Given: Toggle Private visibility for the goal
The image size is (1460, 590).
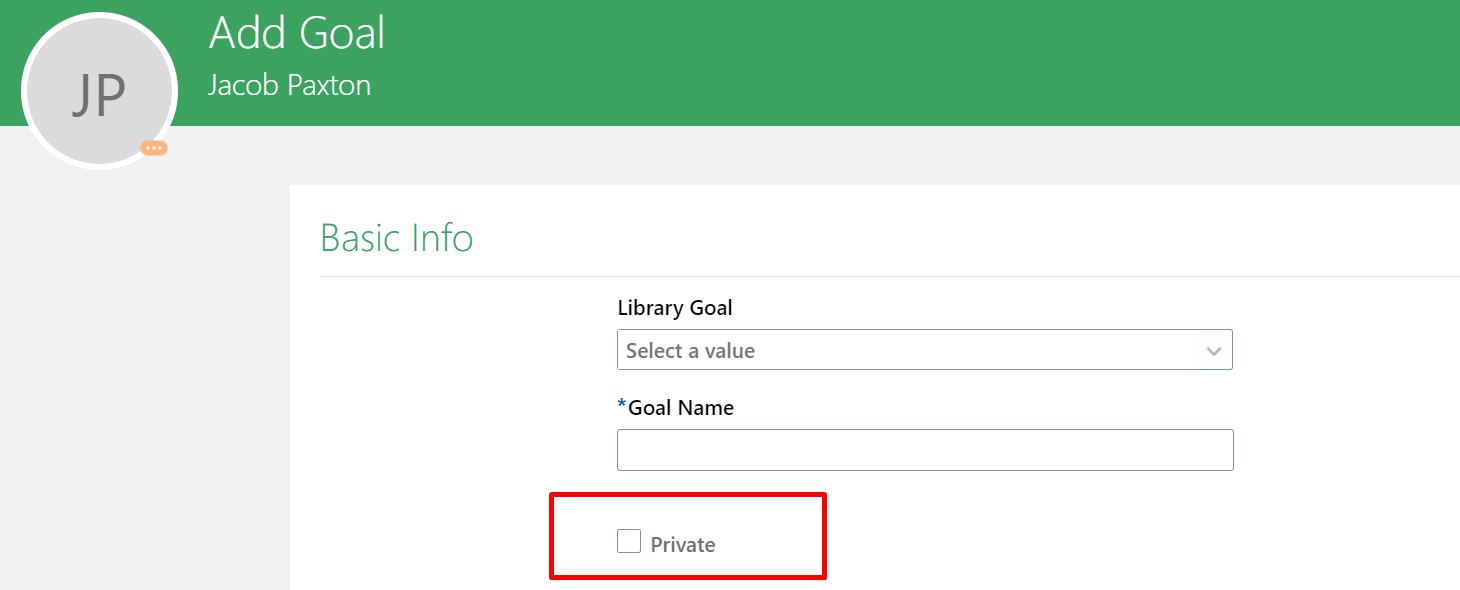Looking at the screenshot, I should (x=628, y=540).
